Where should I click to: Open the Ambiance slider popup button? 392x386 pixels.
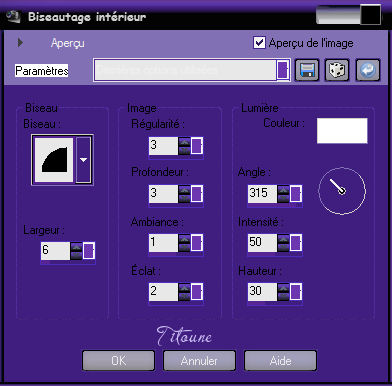(197, 243)
